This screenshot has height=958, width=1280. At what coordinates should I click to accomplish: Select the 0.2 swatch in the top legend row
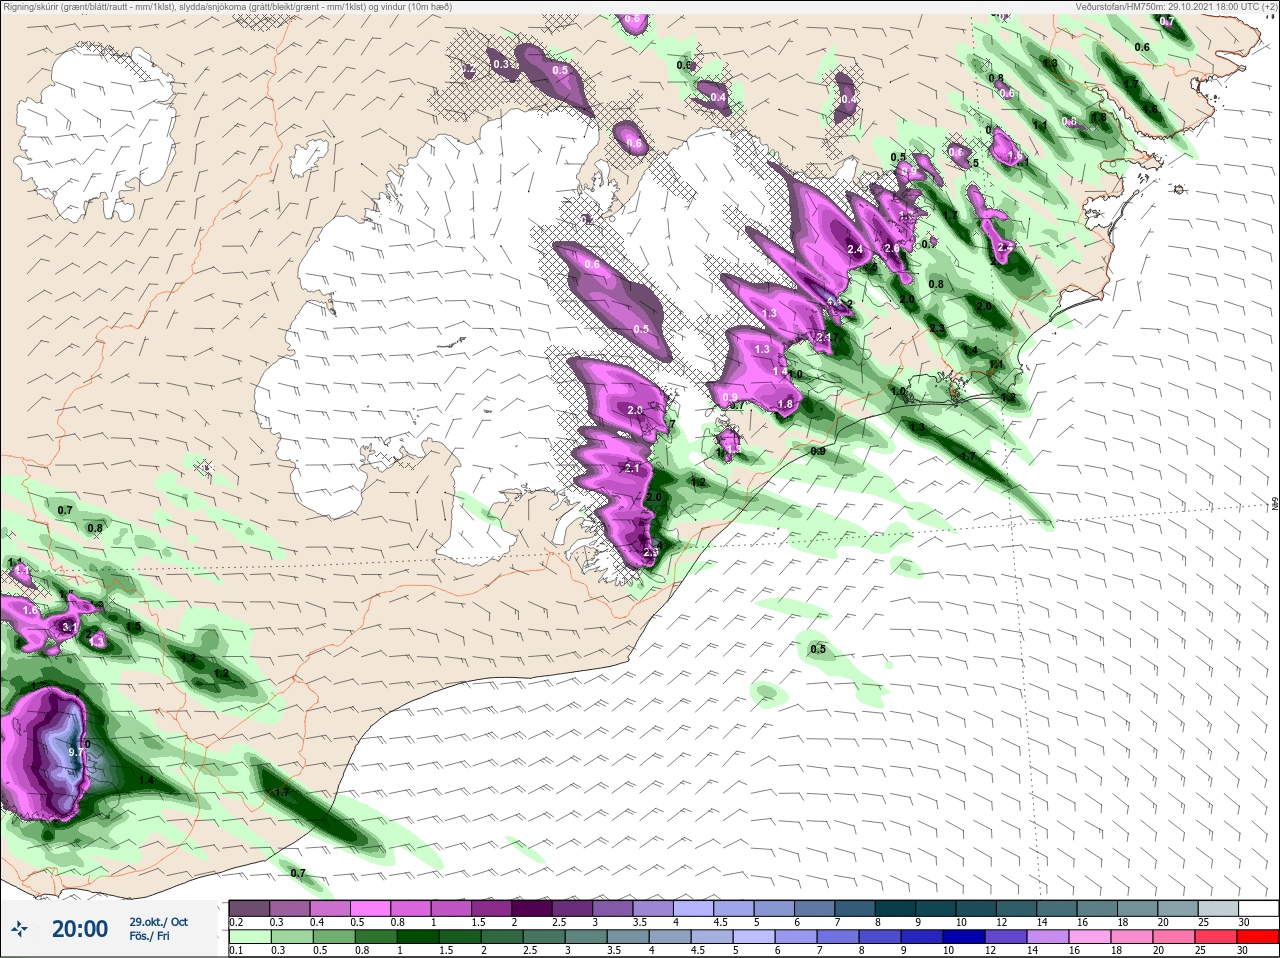click(x=250, y=908)
